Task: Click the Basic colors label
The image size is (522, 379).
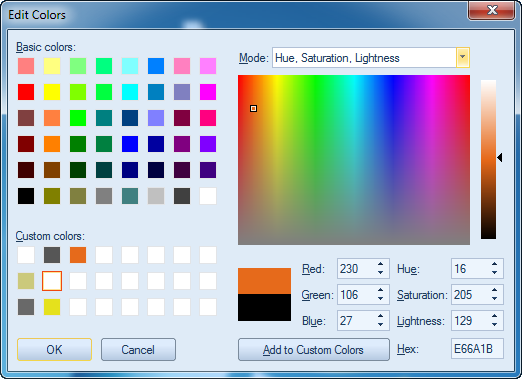Action: pyautogui.click(x=46, y=47)
